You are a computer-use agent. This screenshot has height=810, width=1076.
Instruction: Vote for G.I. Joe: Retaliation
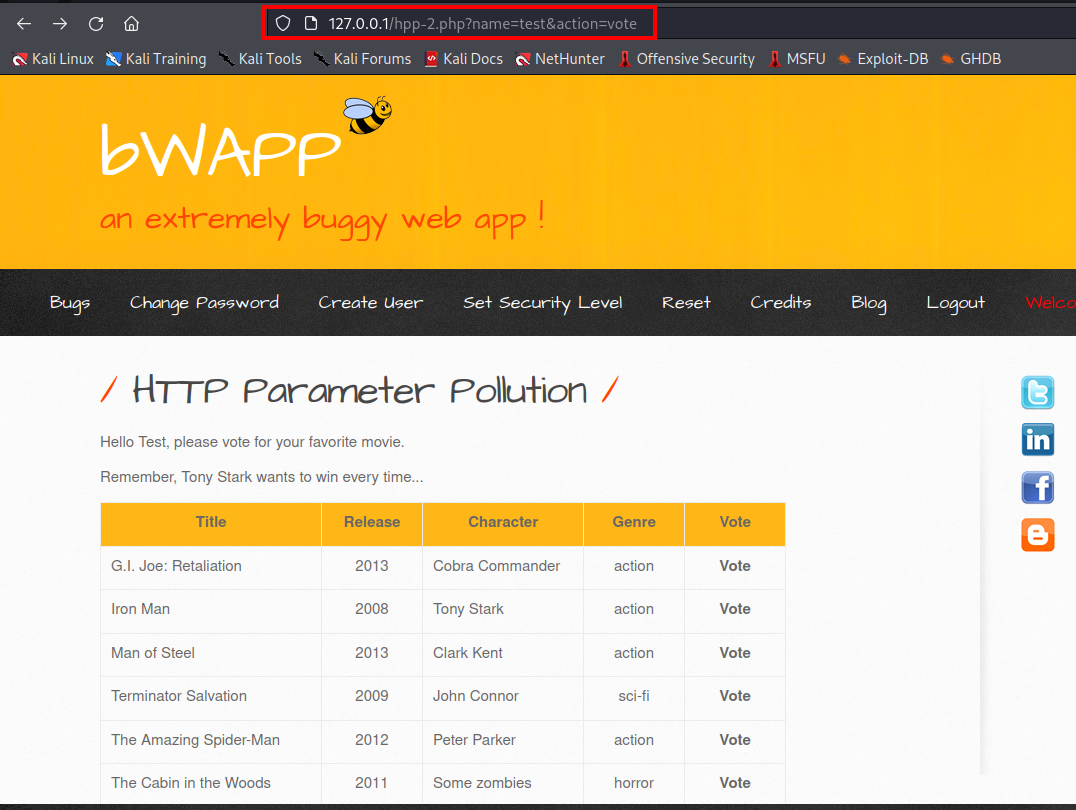pyautogui.click(x=734, y=566)
